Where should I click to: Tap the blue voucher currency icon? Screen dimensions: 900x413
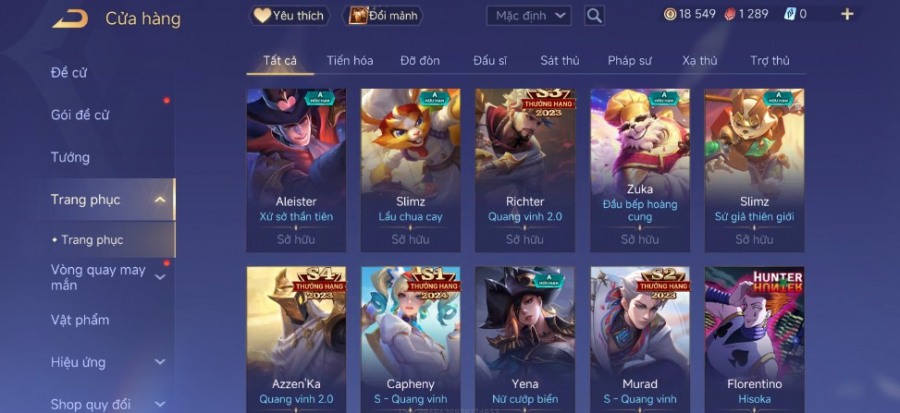(x=790, y=14)
